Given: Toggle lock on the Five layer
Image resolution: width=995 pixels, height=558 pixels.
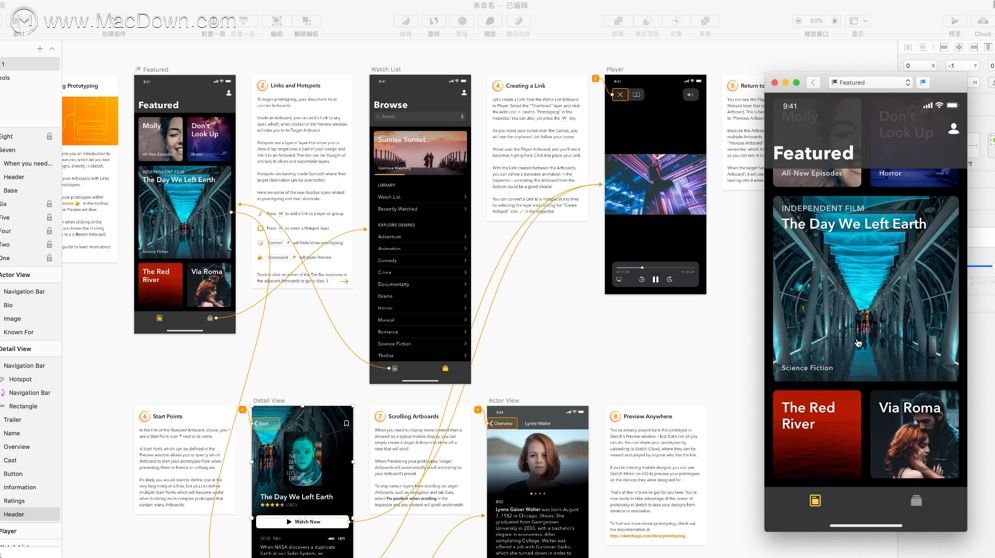Looking at the screenshot, I should coord(49,217).
